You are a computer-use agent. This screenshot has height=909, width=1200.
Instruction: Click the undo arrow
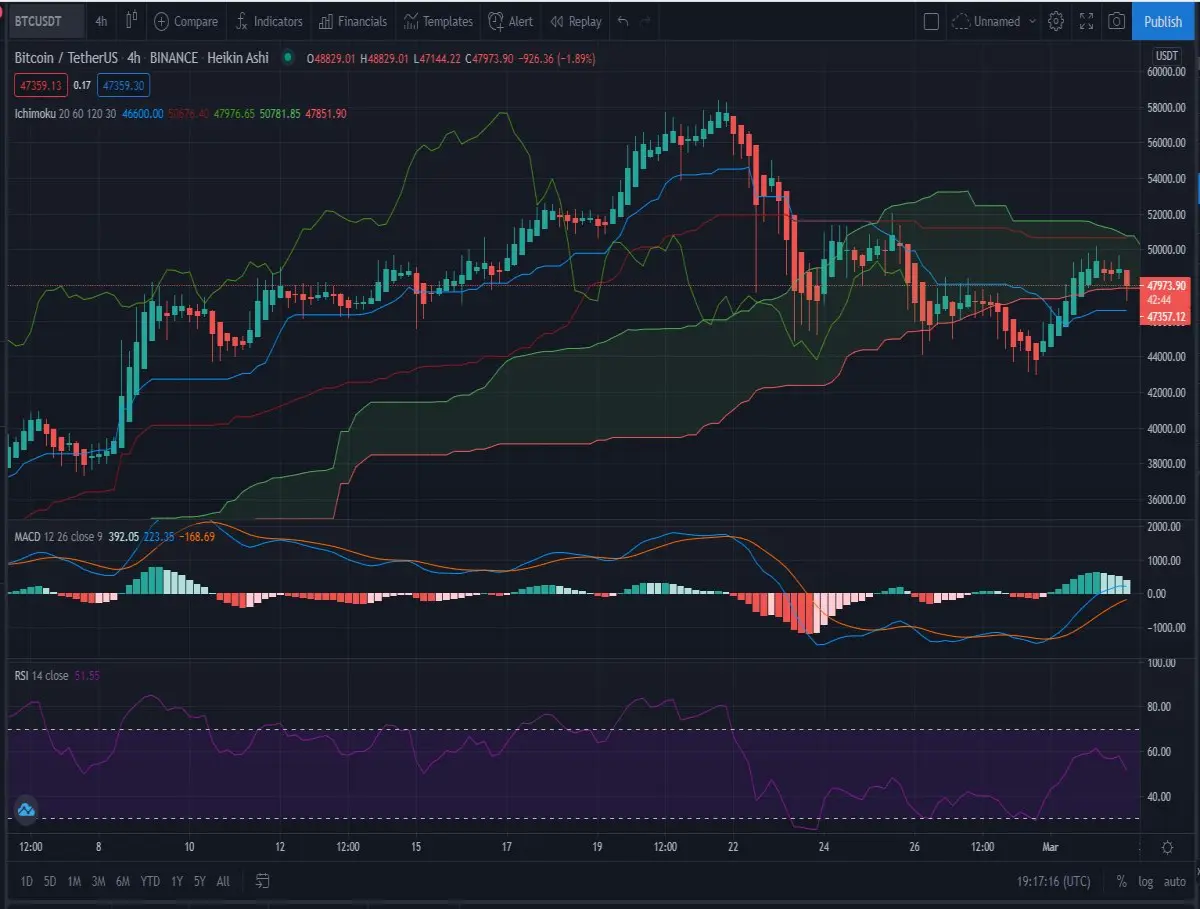[x=623, y=21]
